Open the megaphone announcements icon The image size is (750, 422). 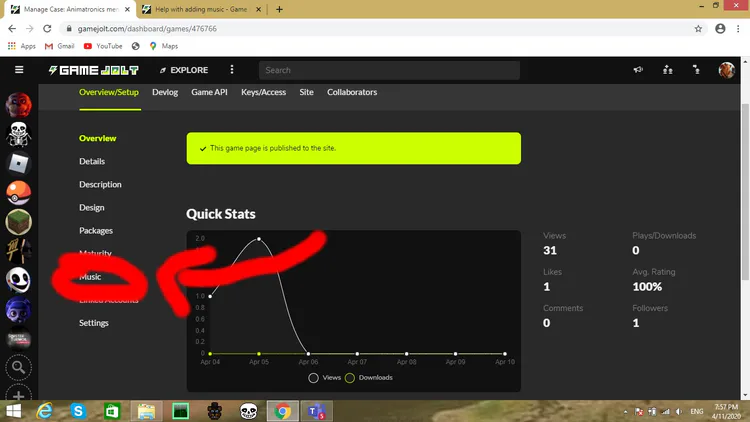[638, 70]
